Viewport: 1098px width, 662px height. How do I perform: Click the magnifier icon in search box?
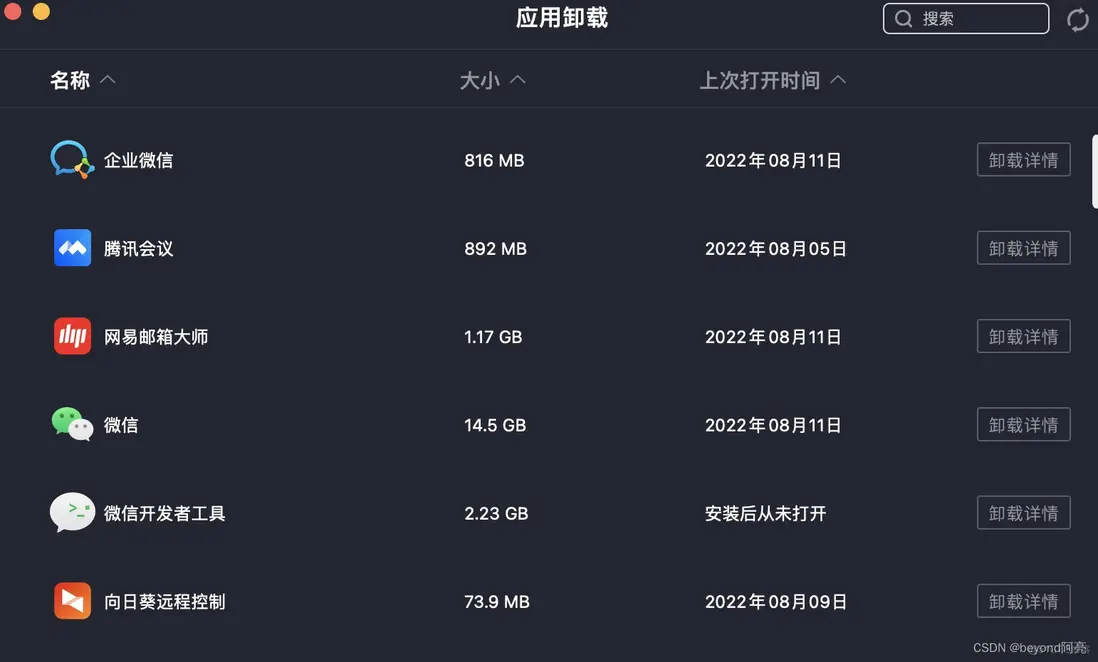[x=904, y=19]
